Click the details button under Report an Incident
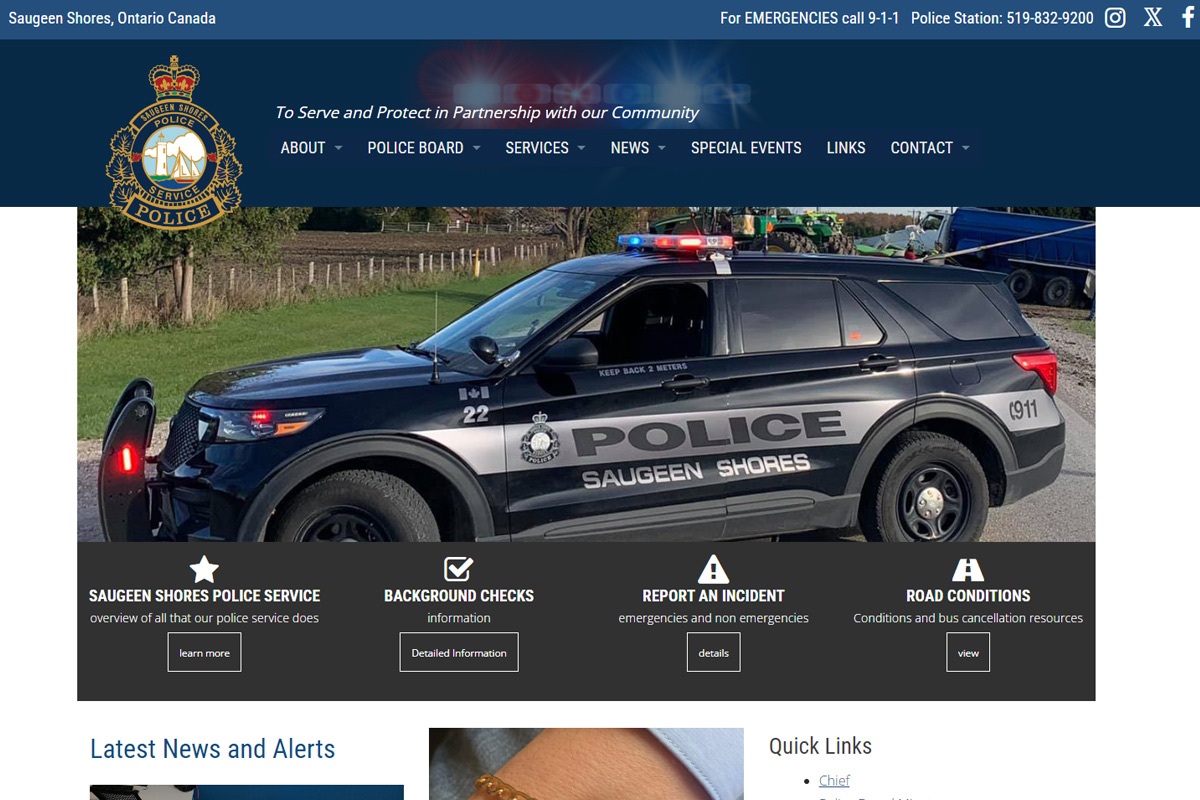1200x800 pixels. [714, 652]
